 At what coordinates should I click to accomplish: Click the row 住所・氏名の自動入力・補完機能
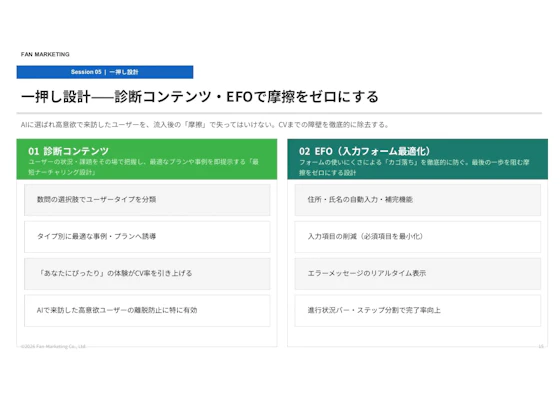click(x=418, y=200)
